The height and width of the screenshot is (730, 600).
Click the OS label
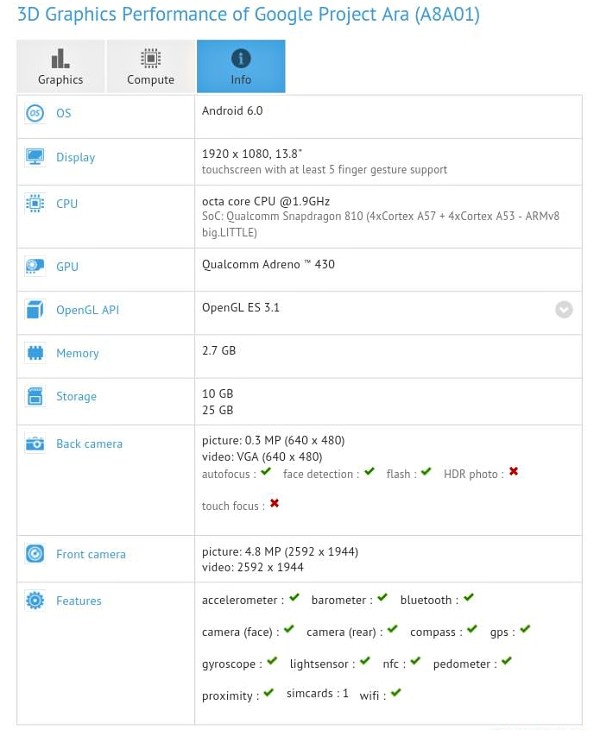tap(64, 113)
